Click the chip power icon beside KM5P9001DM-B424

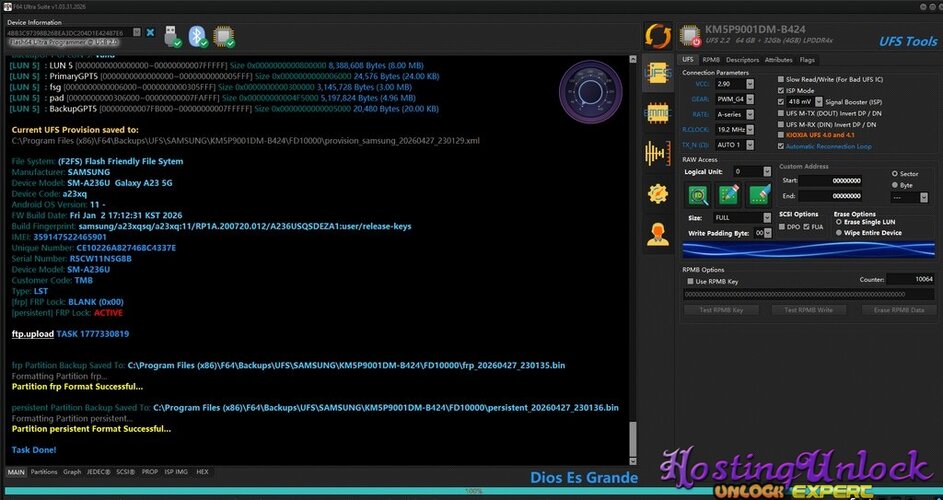coord(690,35)
